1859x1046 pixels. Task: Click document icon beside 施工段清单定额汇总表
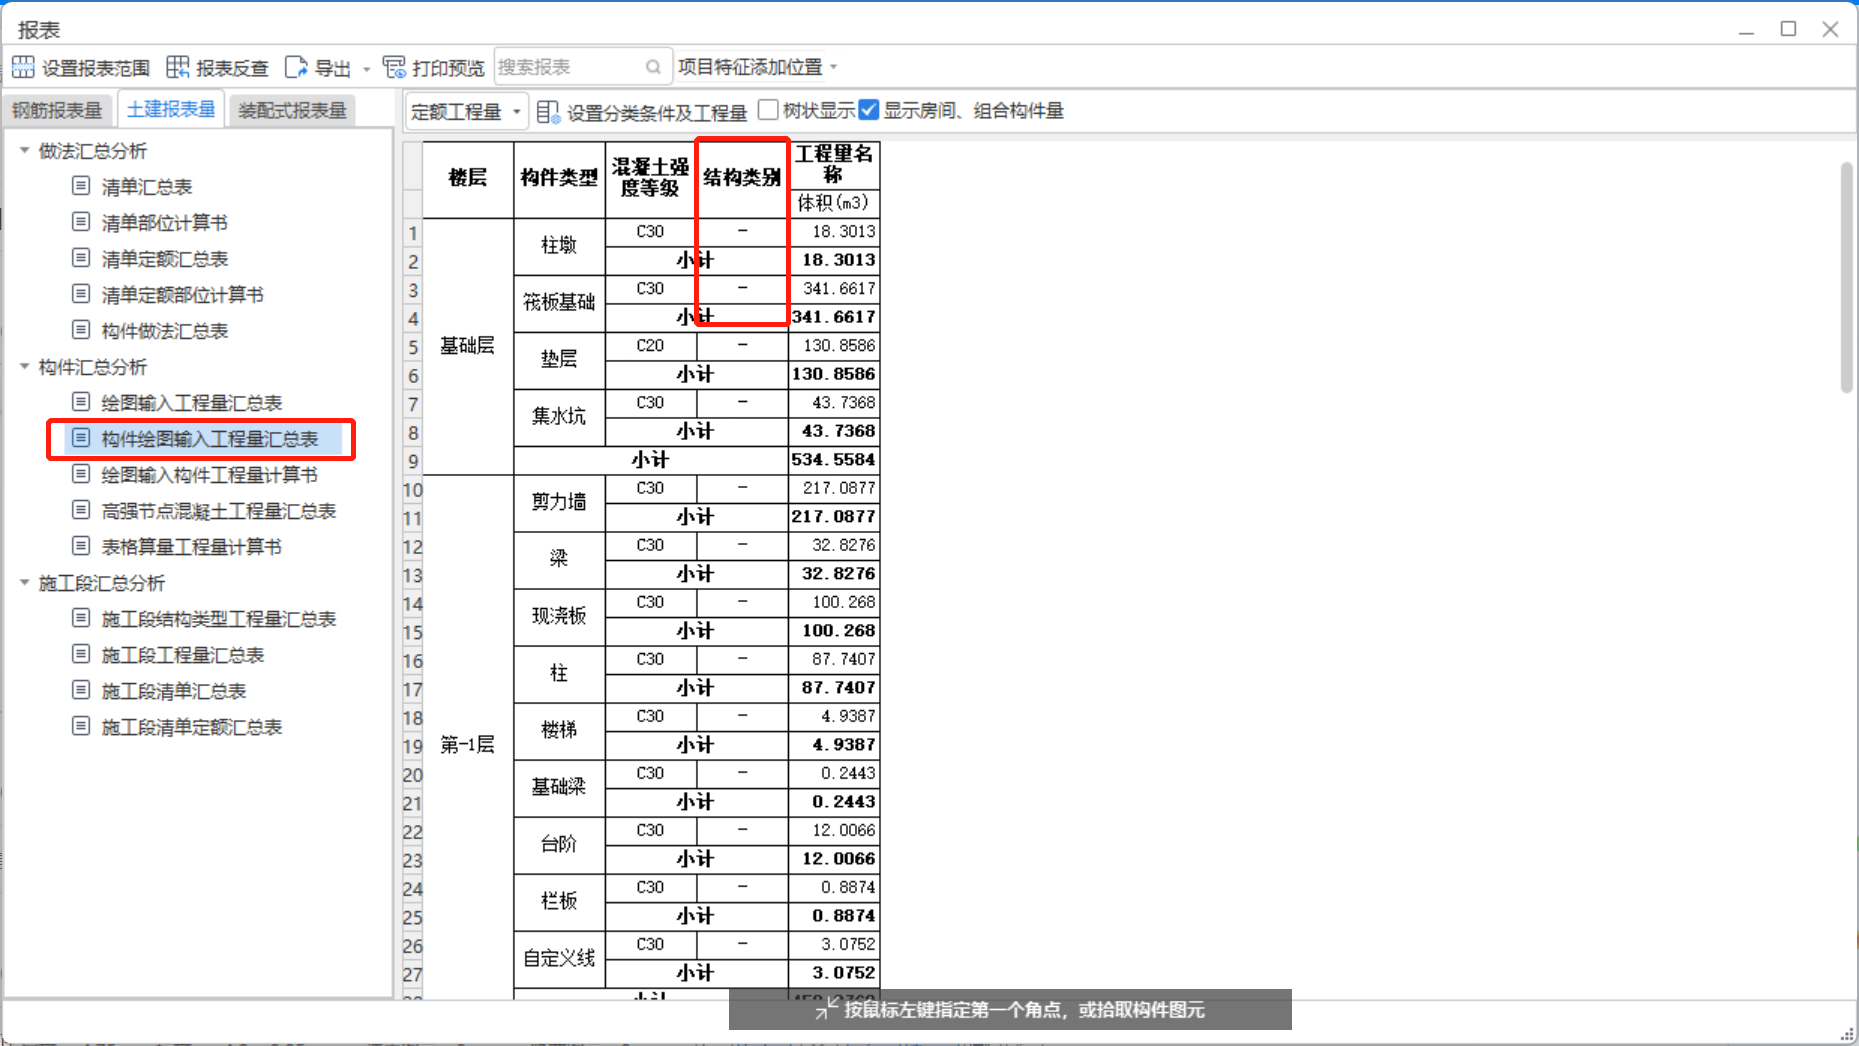coord(81,726)
